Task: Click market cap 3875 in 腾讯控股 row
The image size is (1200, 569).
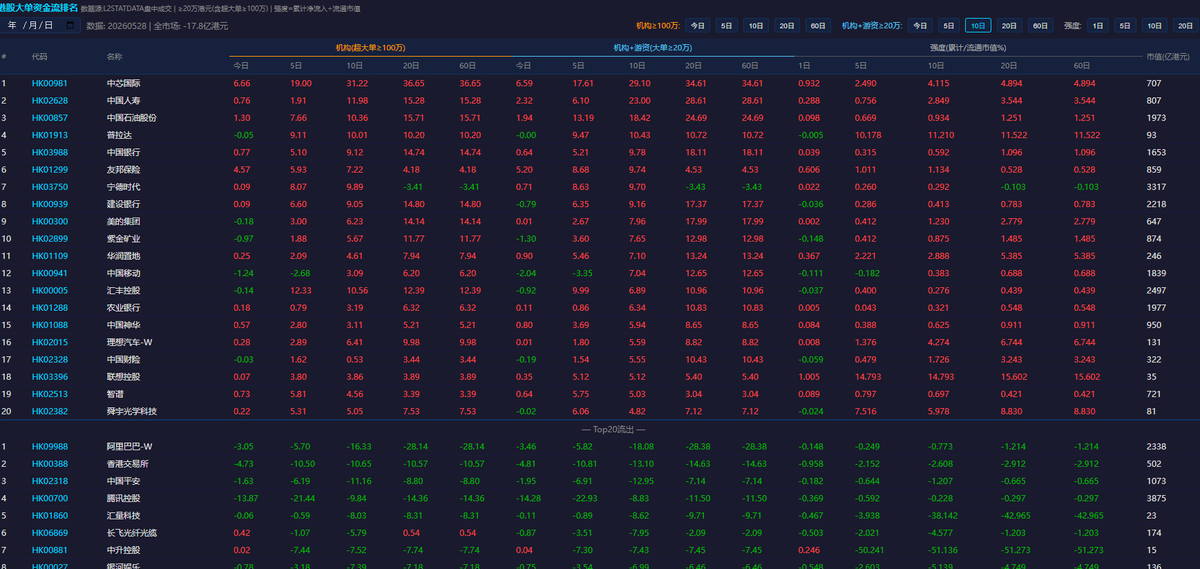Action: [1156, 498]
